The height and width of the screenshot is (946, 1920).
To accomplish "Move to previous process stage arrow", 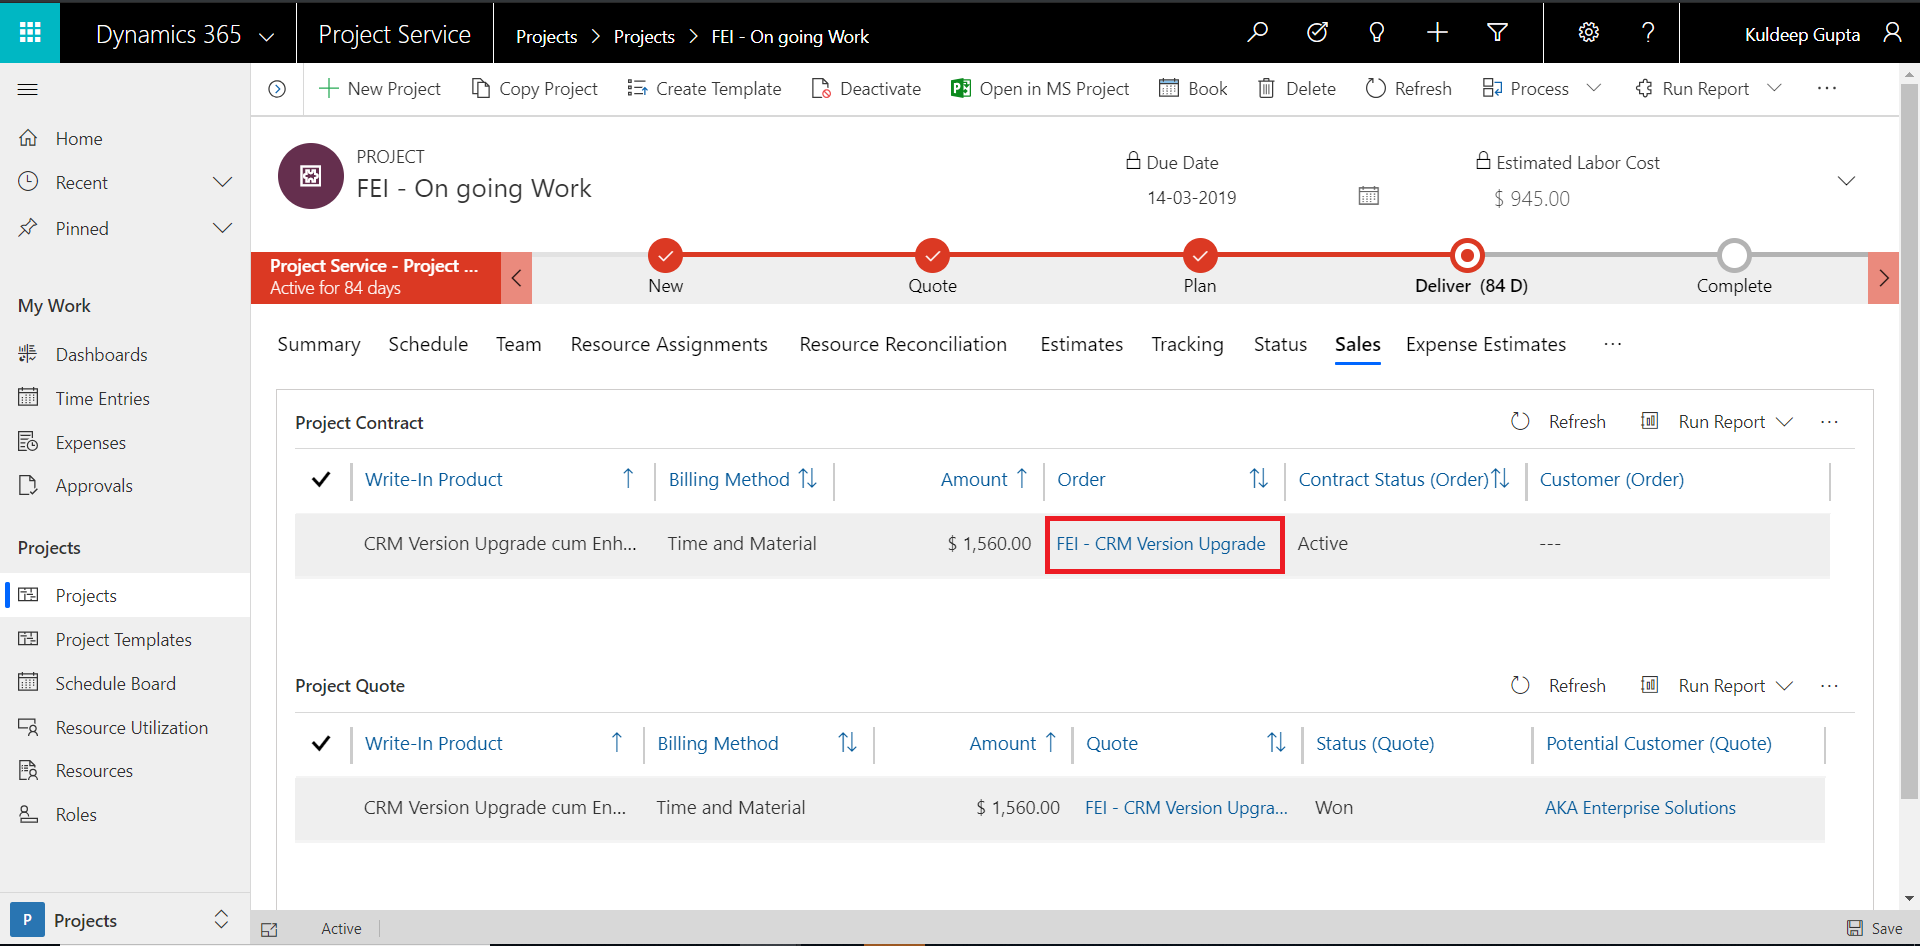I will tap(516, 278).
